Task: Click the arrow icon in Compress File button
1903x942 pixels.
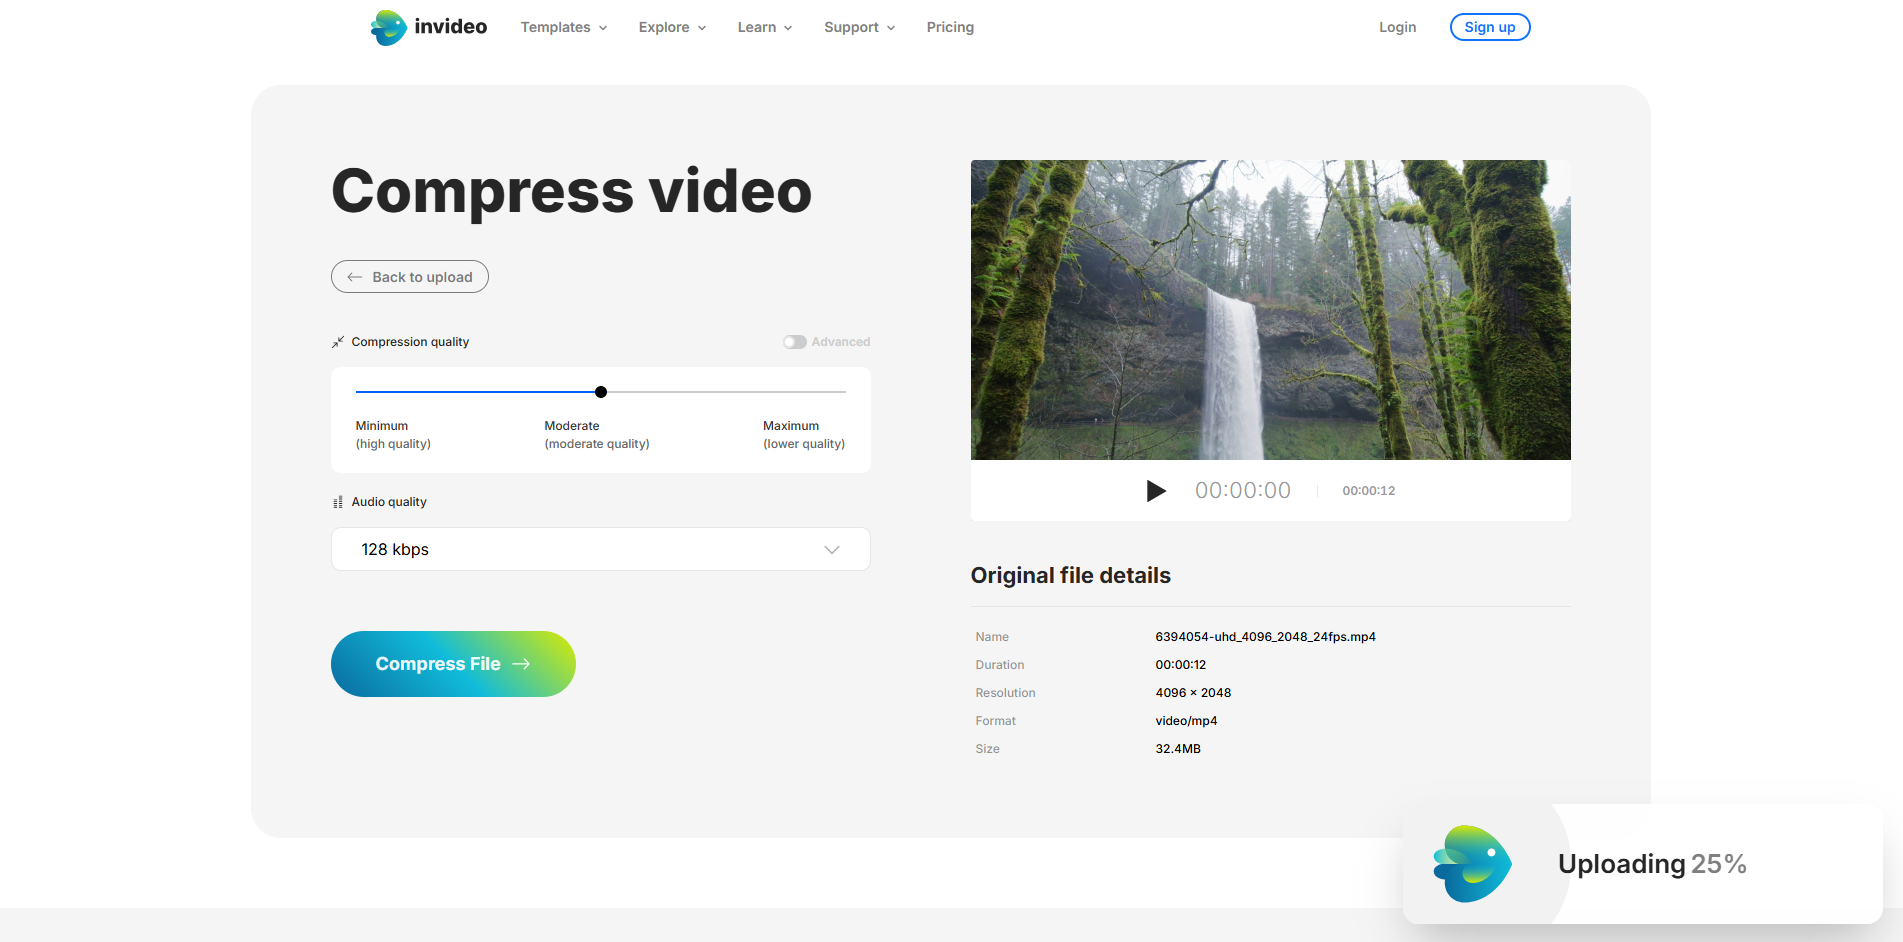Action: [523, 663]
